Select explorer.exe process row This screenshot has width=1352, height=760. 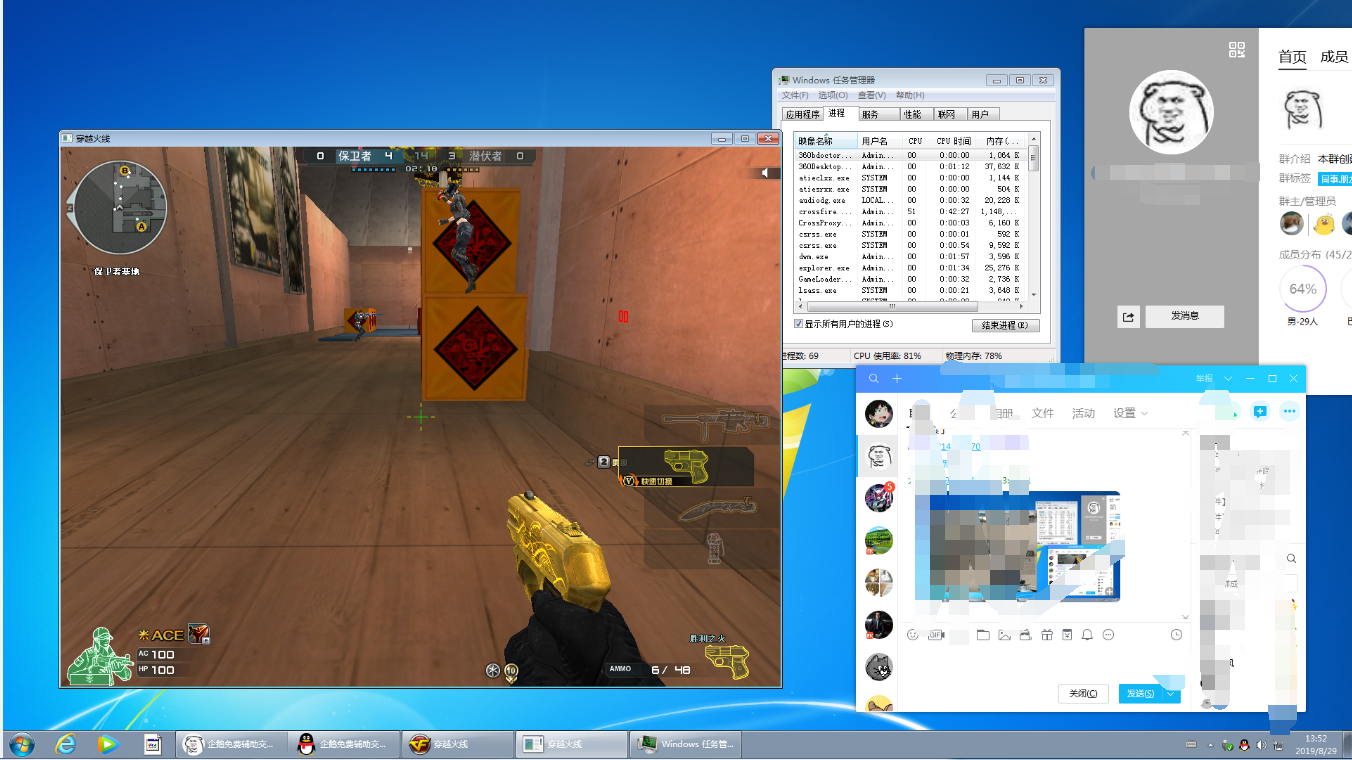coord(911,268)
